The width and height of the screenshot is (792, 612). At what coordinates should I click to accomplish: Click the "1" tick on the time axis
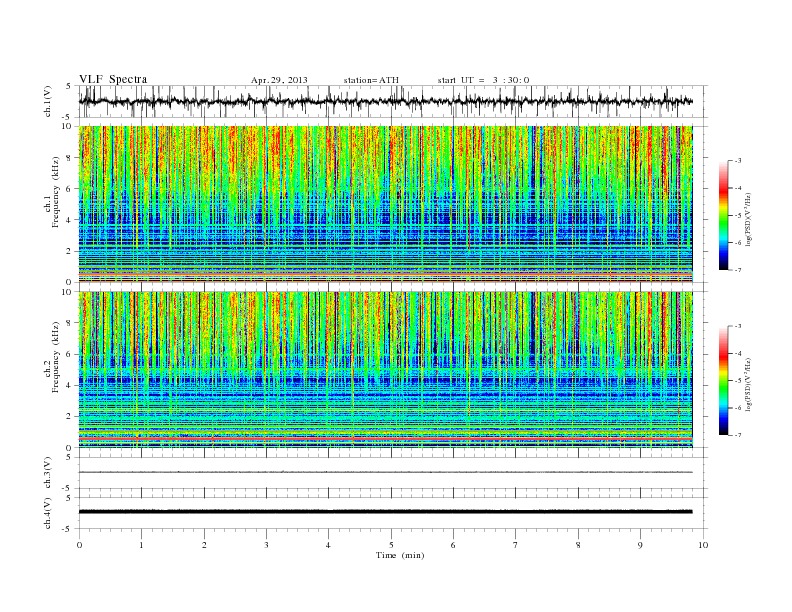[x=141, y=545]
